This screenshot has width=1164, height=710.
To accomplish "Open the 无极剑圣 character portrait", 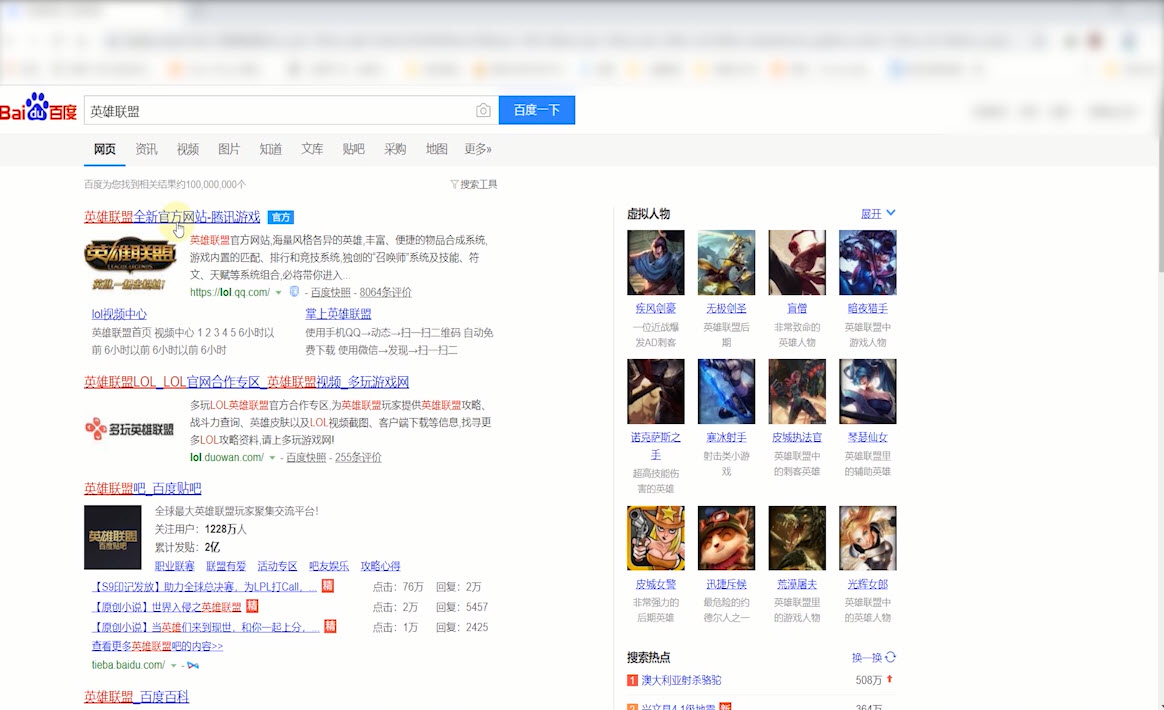I will pos(726,262).
